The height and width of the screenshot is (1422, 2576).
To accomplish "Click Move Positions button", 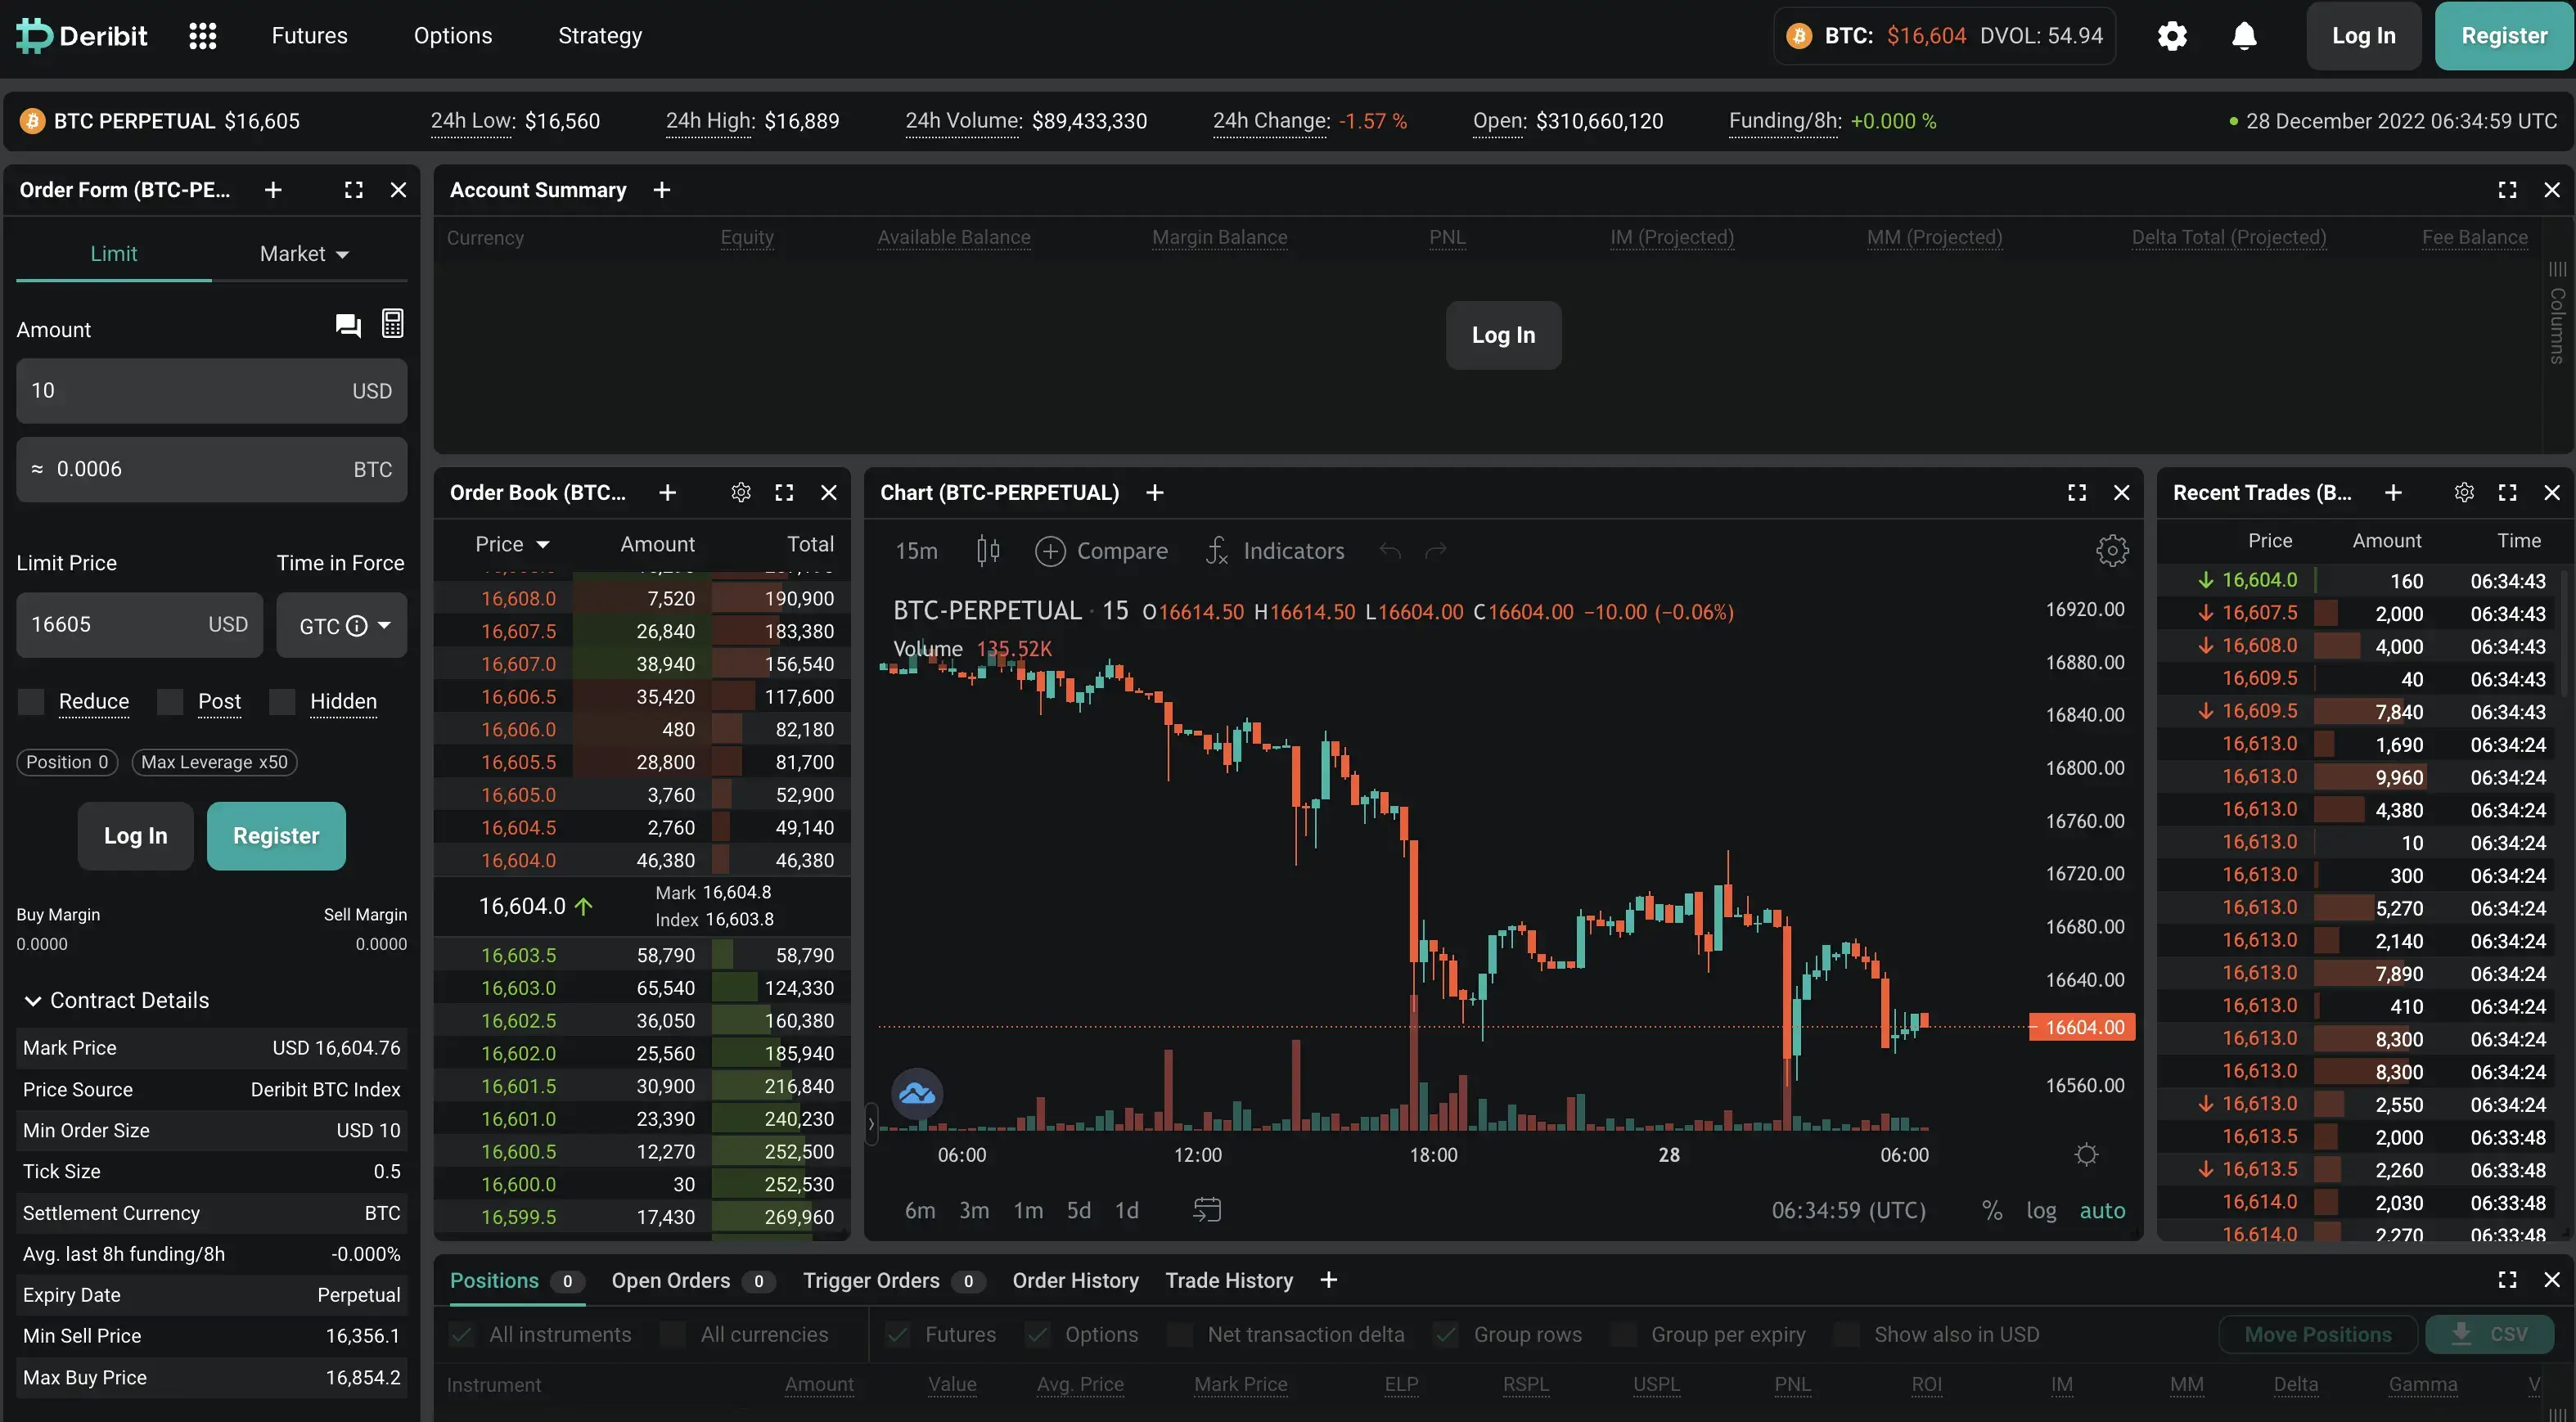I will click(2318, 1334).
